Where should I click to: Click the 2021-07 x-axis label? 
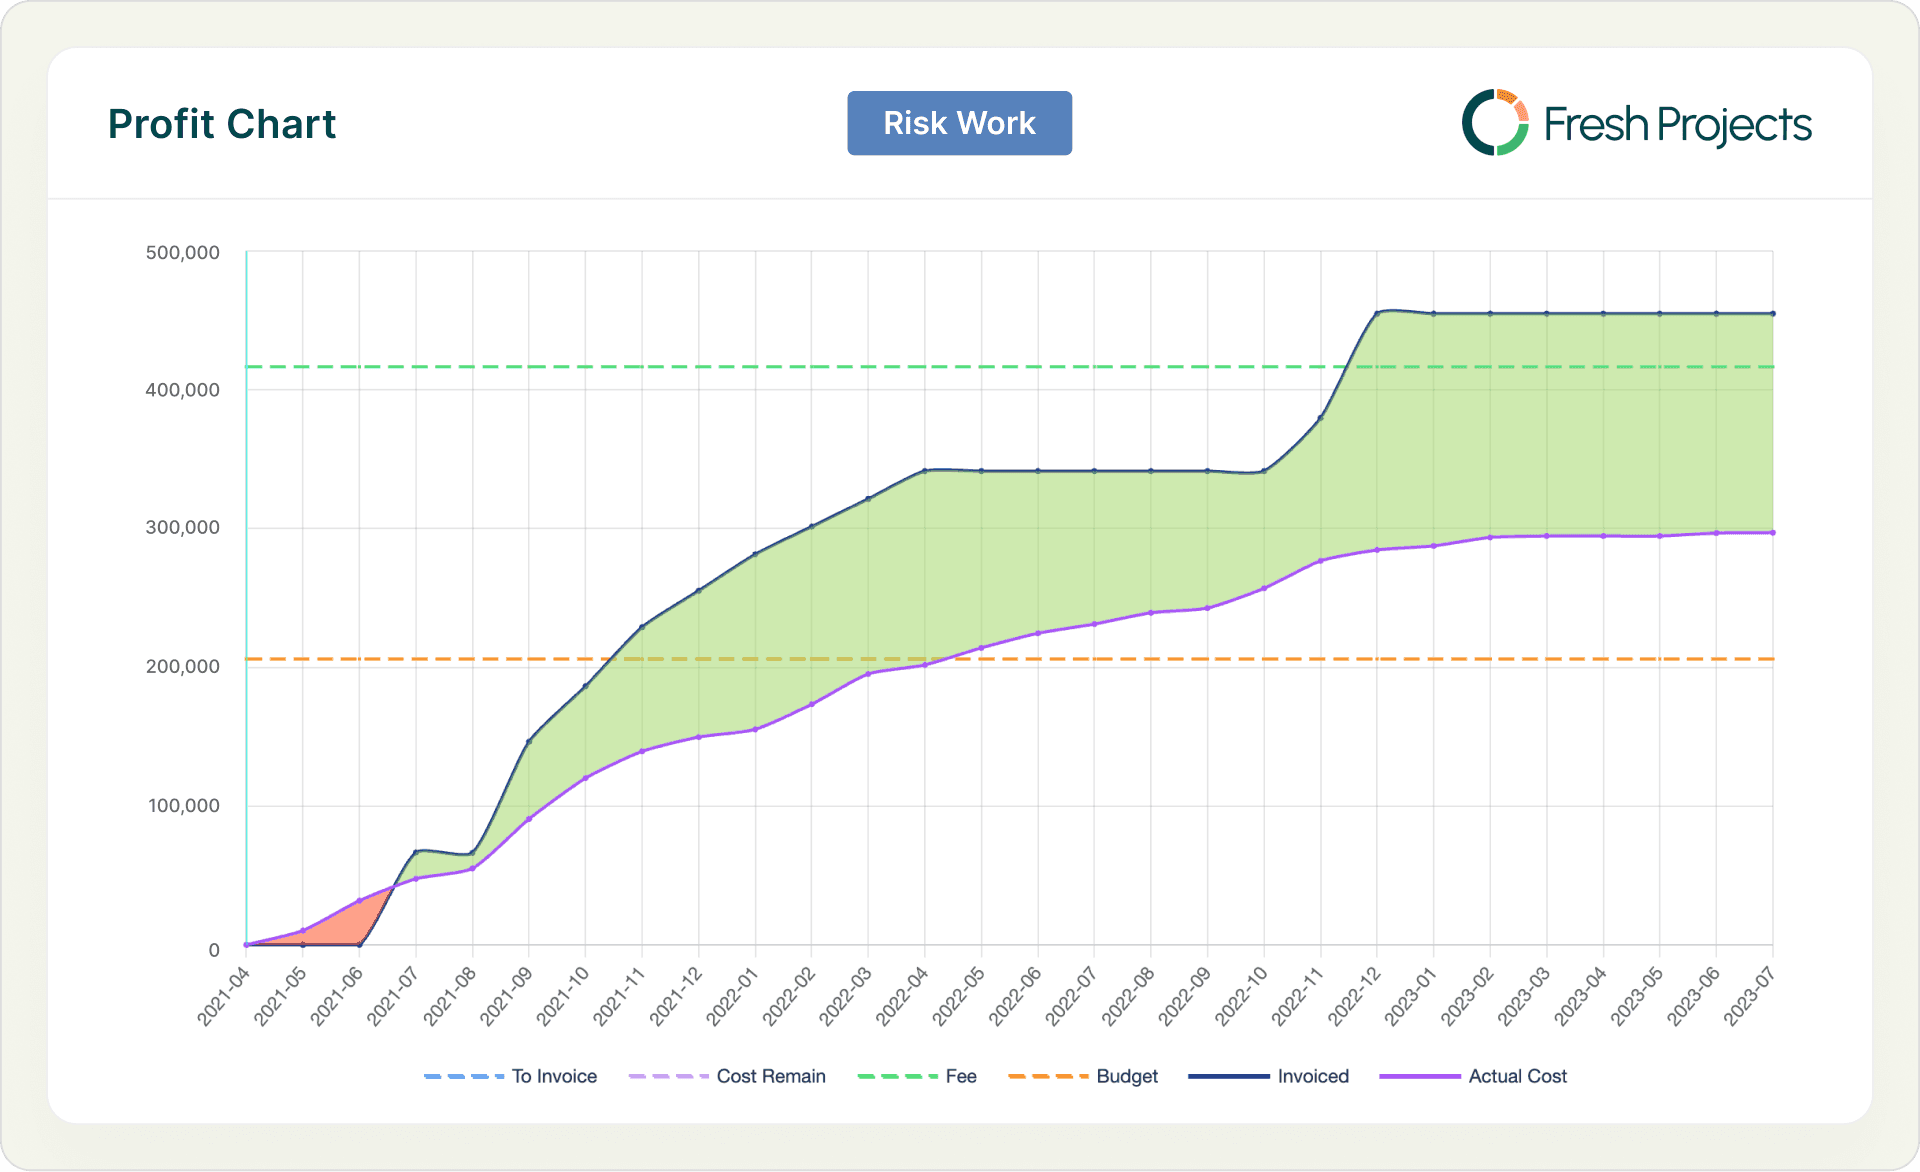pos(392,995)
